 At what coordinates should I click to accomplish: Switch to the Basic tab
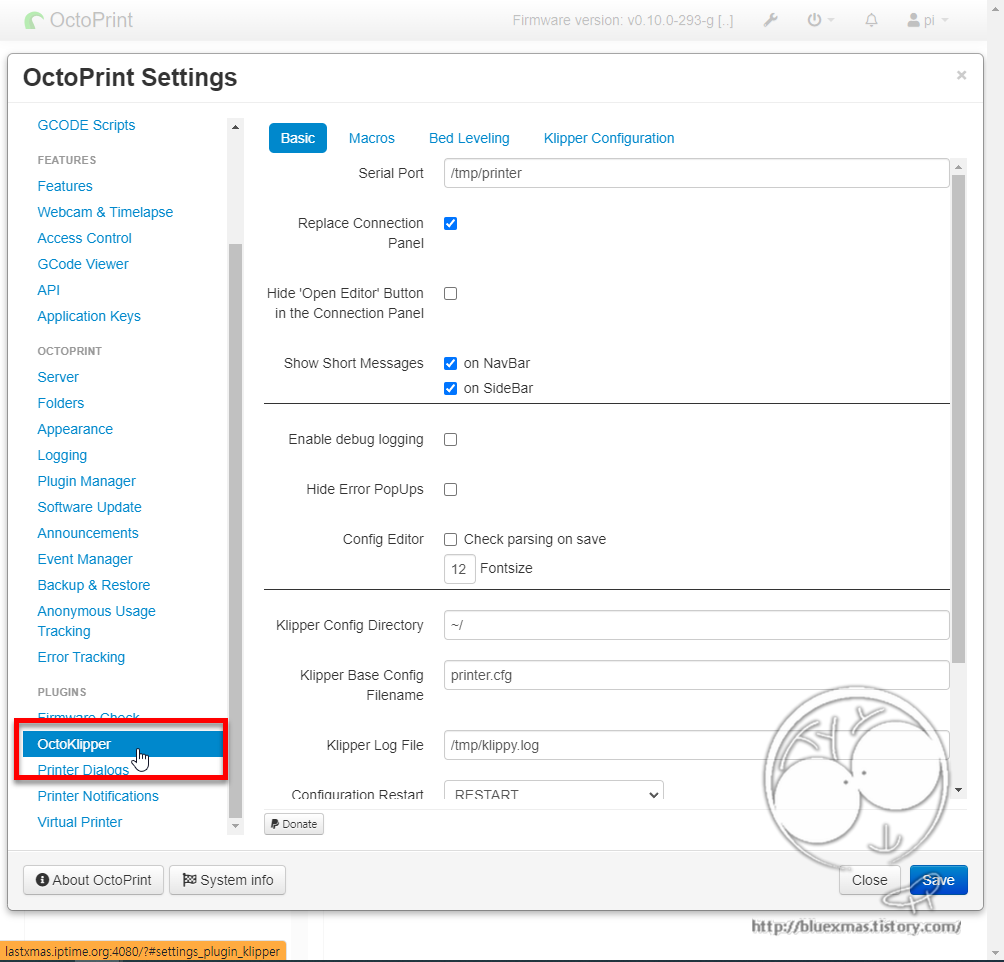point(298,138)
